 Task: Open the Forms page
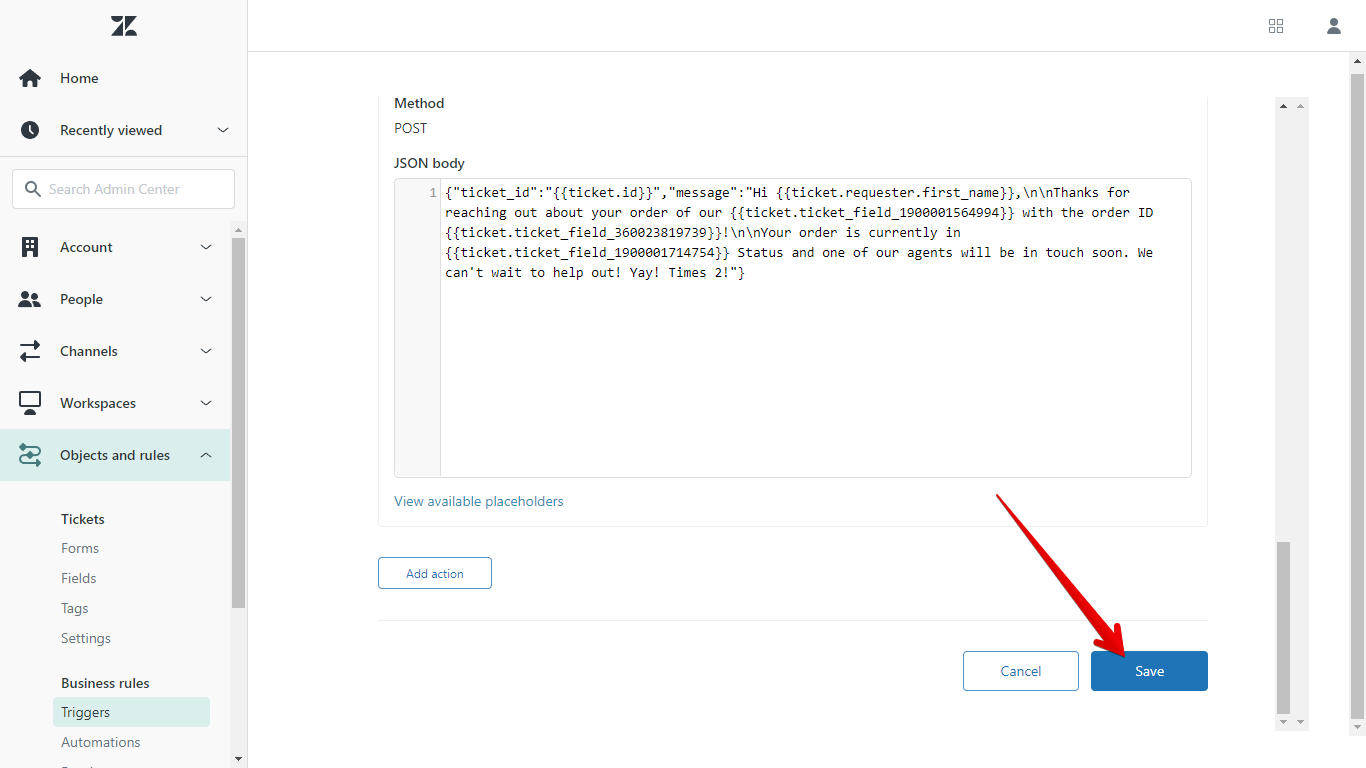coord(80,548)
